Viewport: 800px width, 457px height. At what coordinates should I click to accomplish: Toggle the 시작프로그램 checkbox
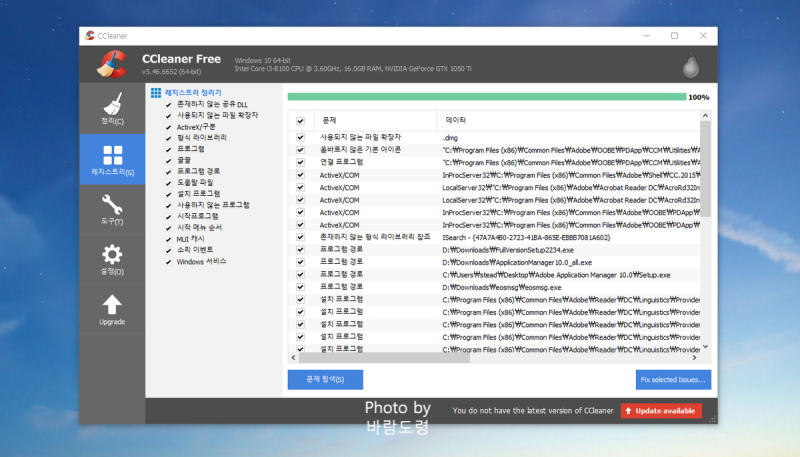click(x=168, y=217)
